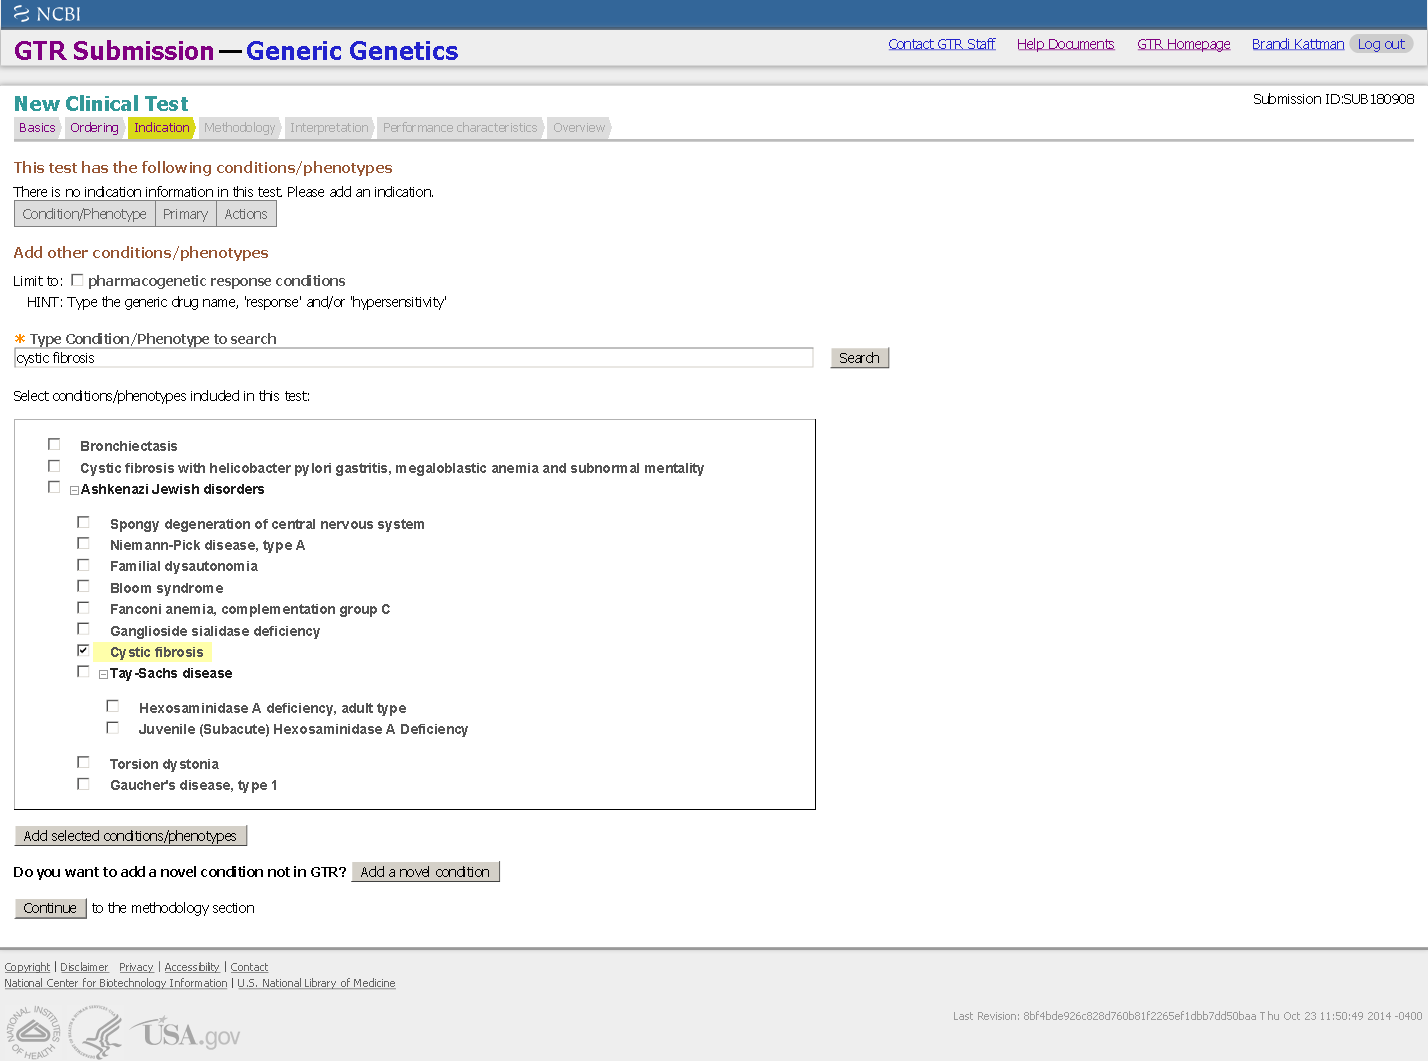
Task: Check the Torsion dystonia checkbox
Action: (x=83, y=762)
